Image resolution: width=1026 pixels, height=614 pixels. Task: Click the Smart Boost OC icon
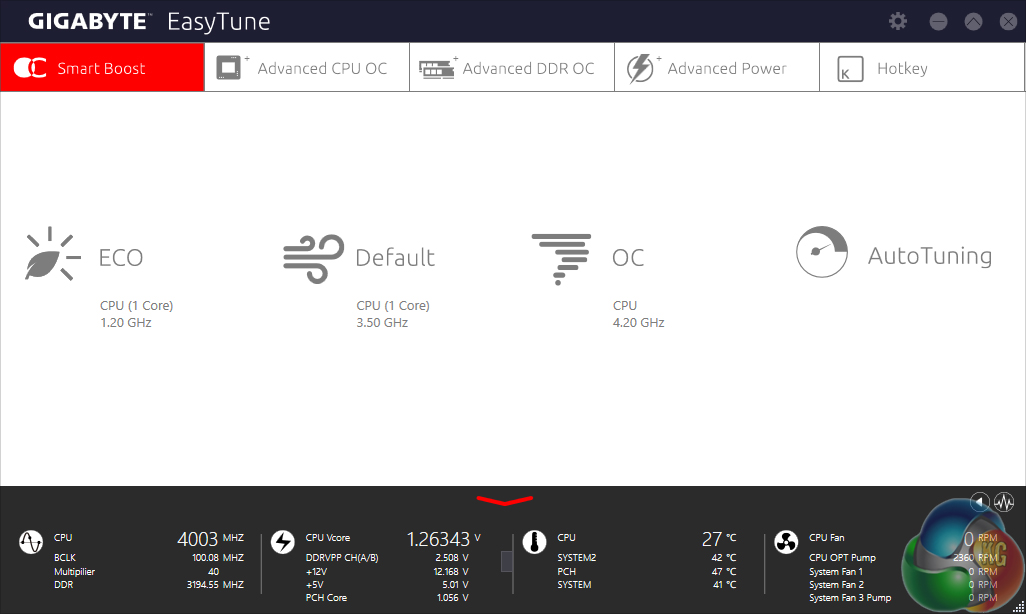tap(30, 67)
